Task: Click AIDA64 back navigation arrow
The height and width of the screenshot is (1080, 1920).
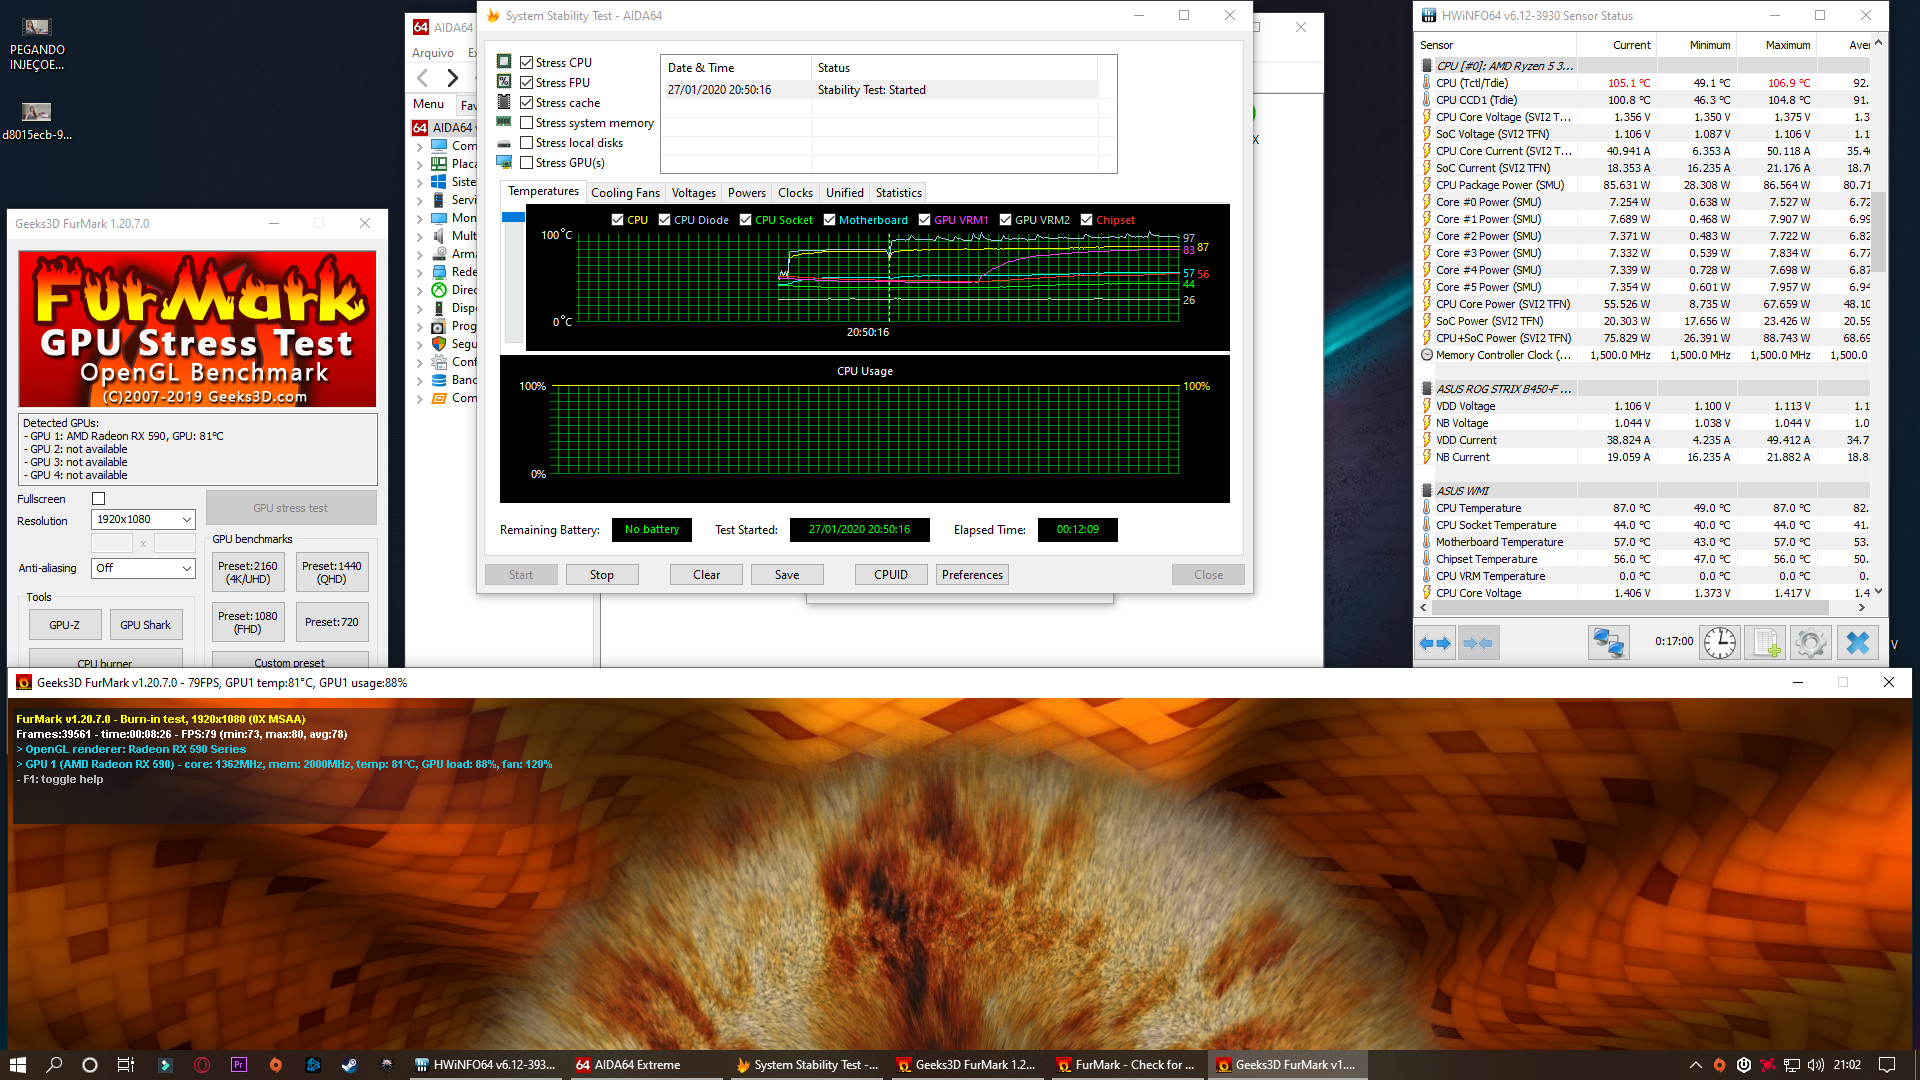Action: tap(423, 78)
